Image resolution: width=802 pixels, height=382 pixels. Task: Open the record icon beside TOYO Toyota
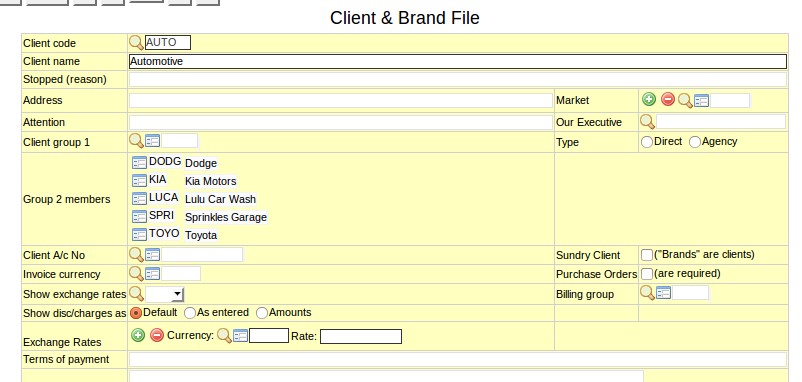click(139, 235)
